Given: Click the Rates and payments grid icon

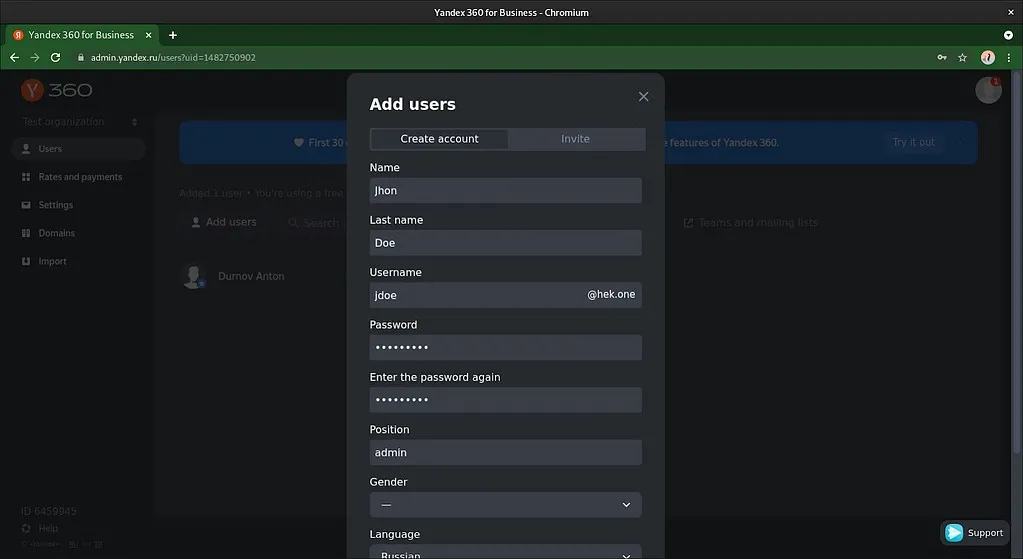Looking at the screenshot, I should click(26, 177).
